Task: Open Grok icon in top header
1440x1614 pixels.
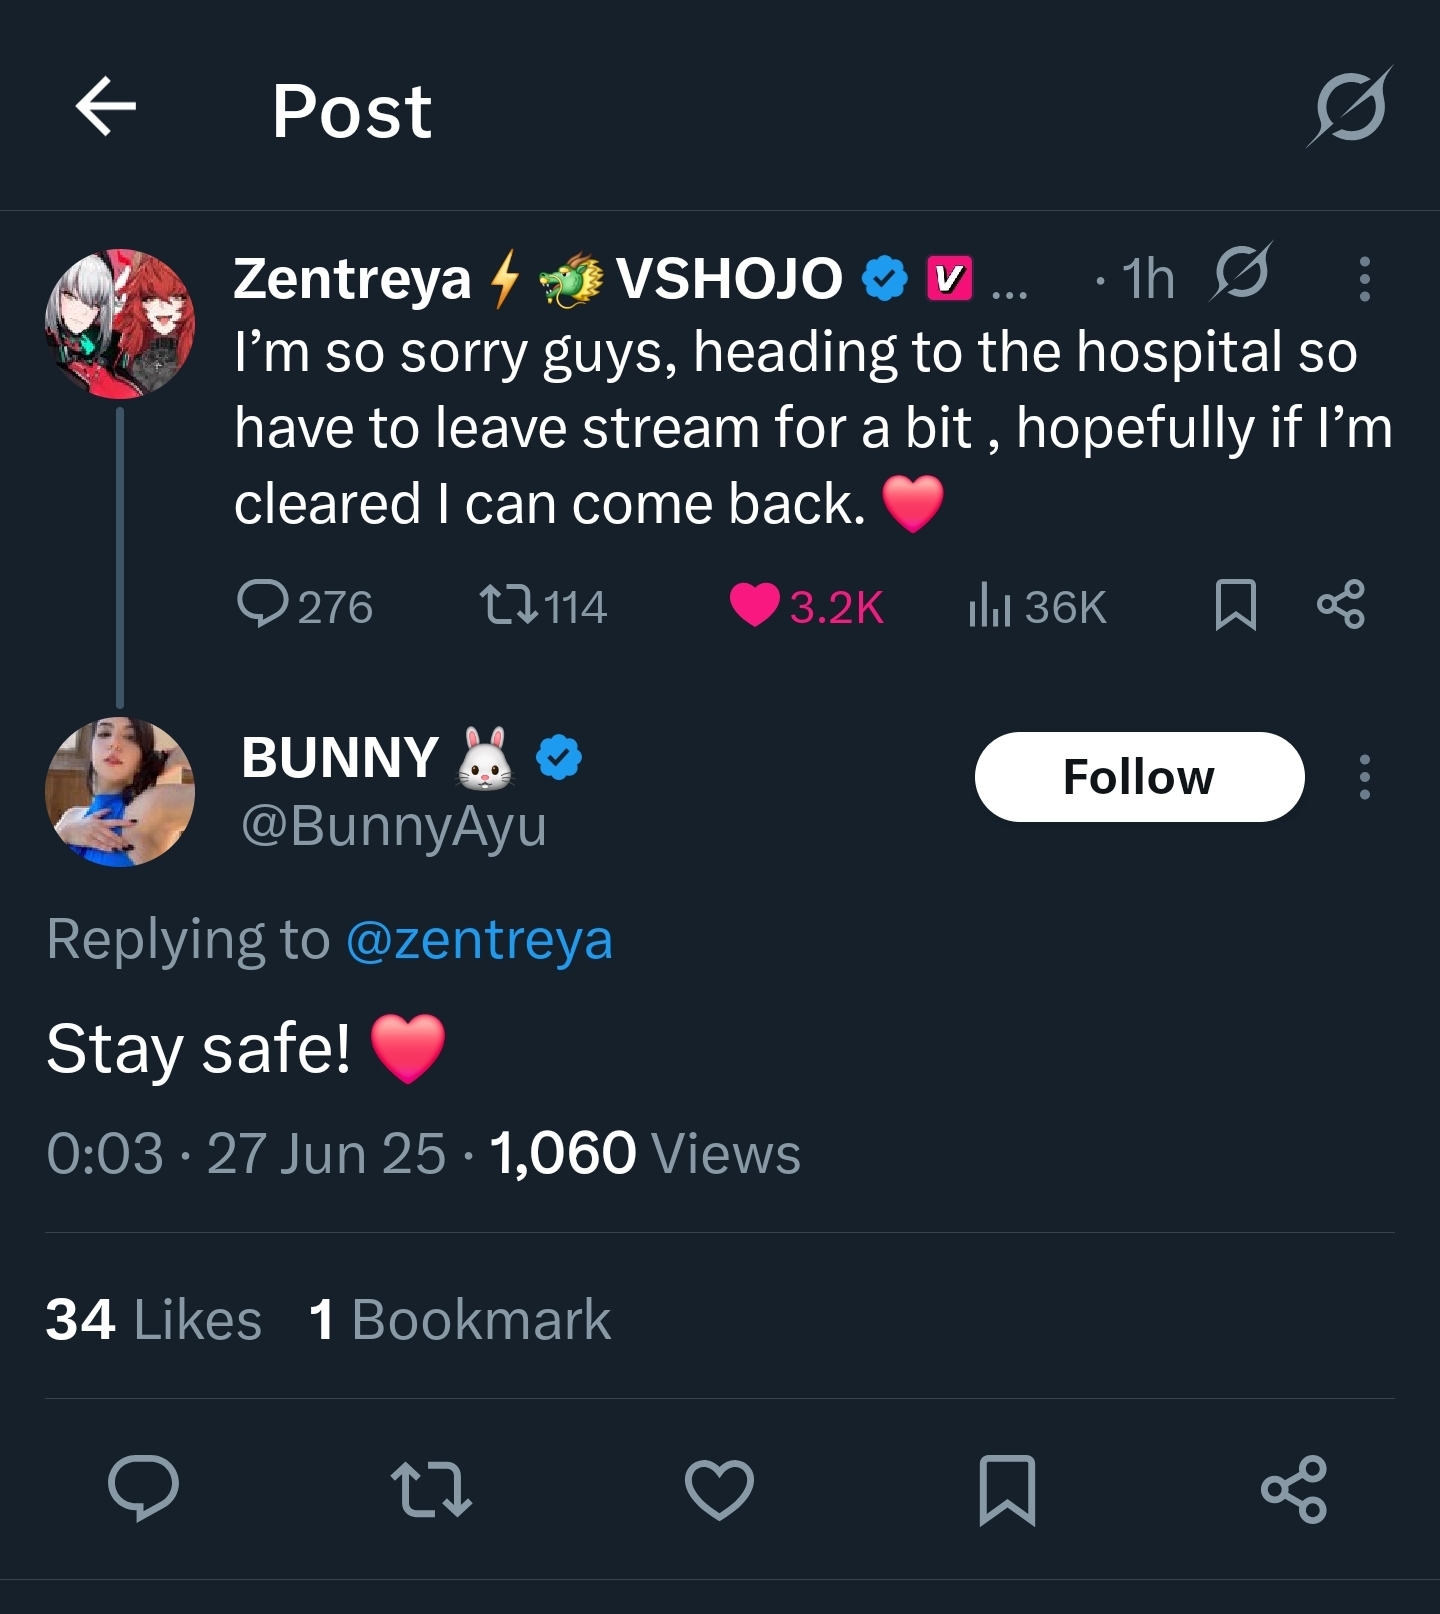Action: (x=1350, y=107)
